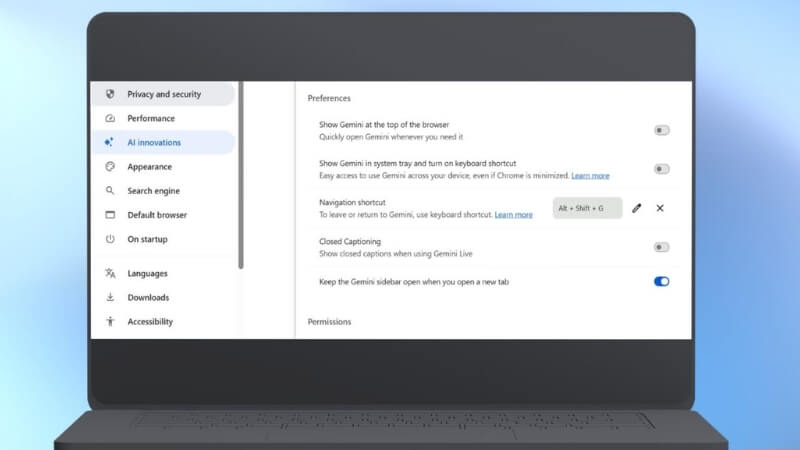Image resolution: width=800 pixels, height=450 pixels.
Task: Open Search engine settings
Action: [x=163, y=190]
